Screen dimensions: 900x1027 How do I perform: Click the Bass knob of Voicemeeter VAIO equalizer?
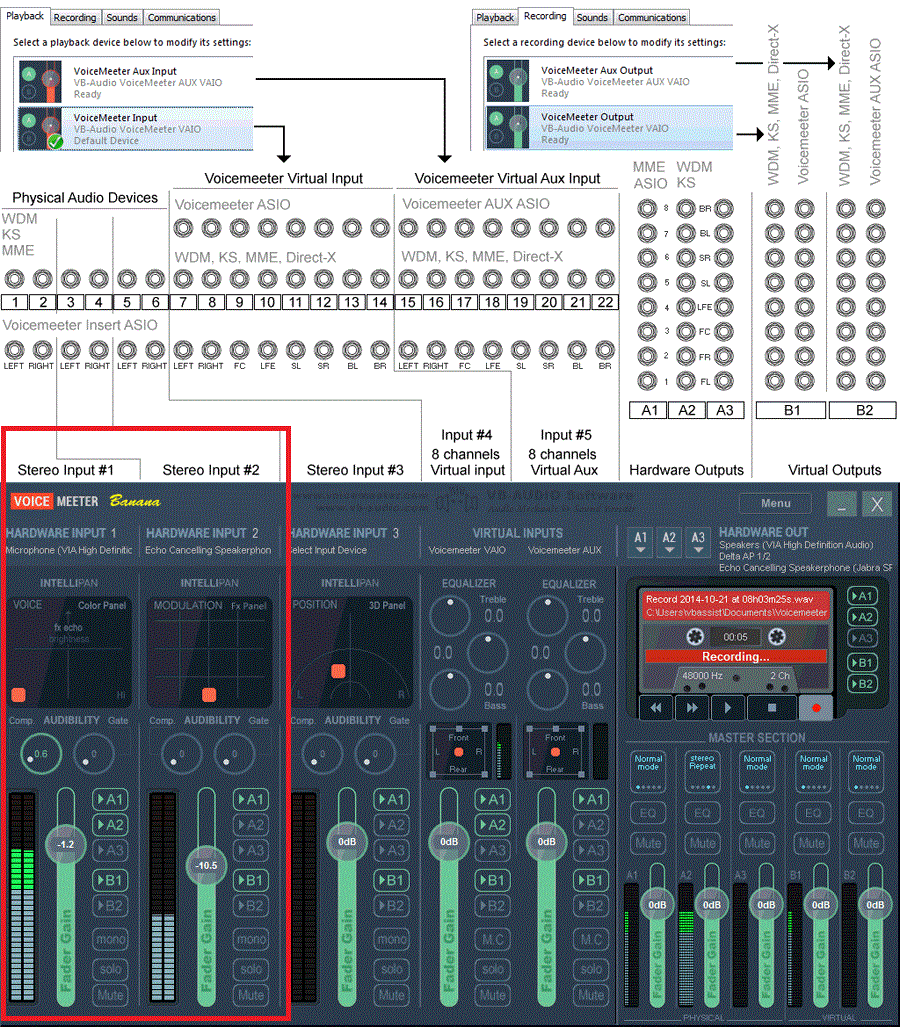point(449,690)
